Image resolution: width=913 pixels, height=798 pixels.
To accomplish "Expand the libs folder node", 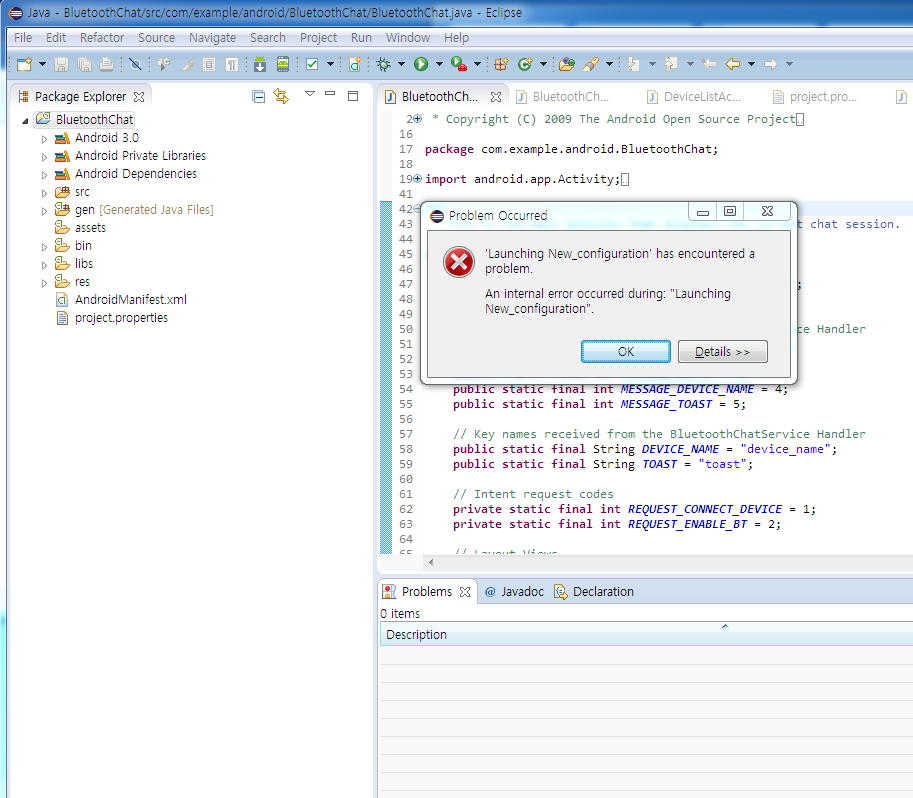I will (44, 266).
